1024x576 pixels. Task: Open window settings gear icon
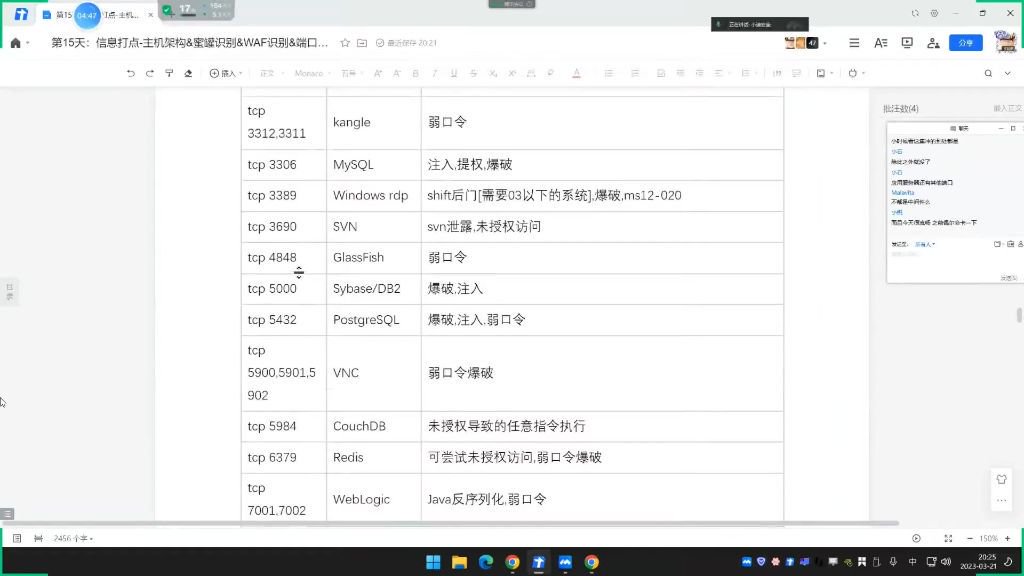pyautogui.click(x=935, y=13)
